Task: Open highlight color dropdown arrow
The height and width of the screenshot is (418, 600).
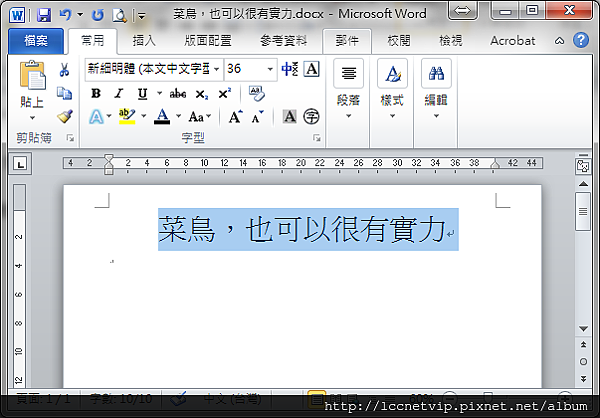Action: 144,116
